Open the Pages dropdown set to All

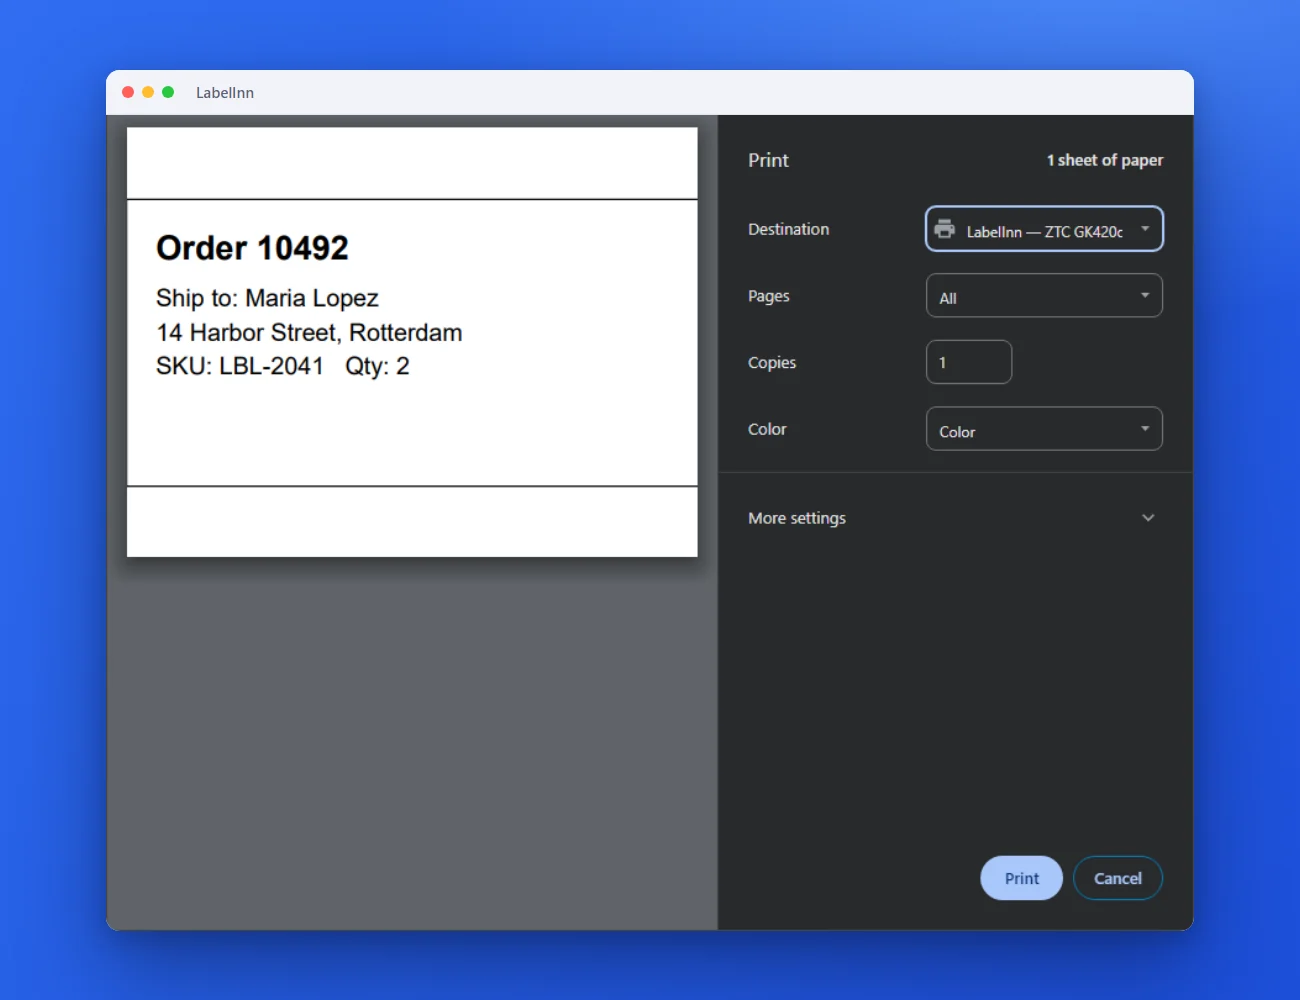(1044, 296)
